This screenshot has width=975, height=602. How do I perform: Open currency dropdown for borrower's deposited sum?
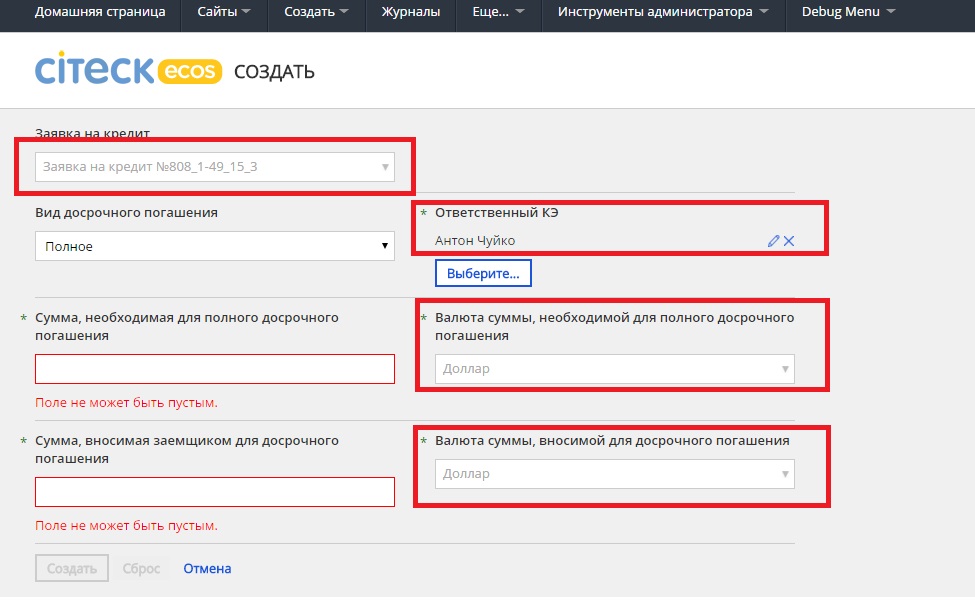614,474
